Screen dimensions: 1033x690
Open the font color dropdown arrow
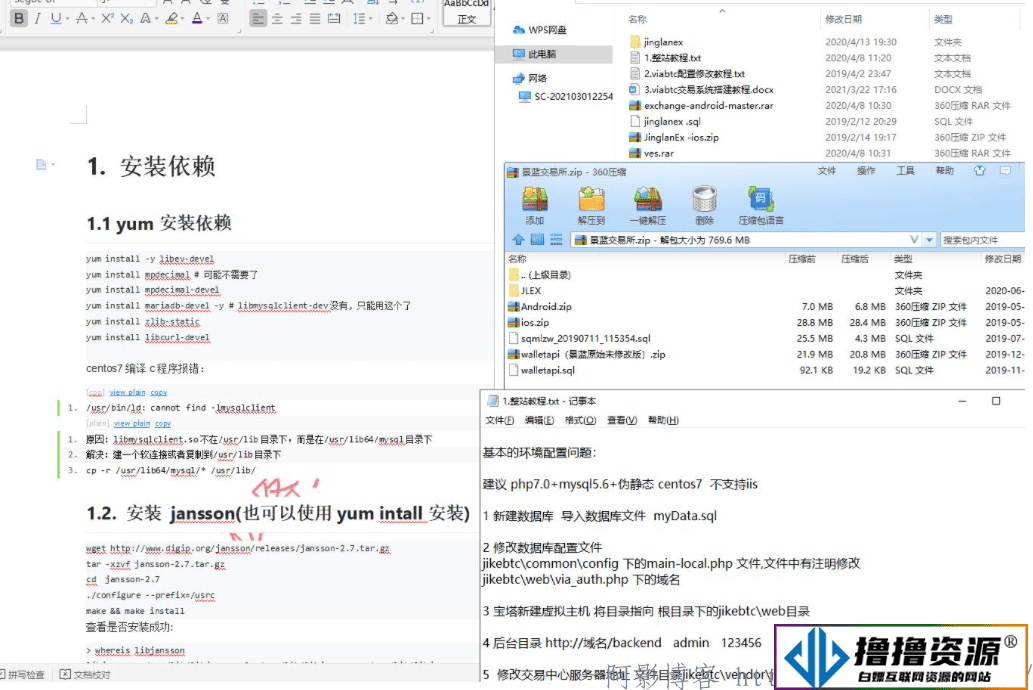pos(208,18)
